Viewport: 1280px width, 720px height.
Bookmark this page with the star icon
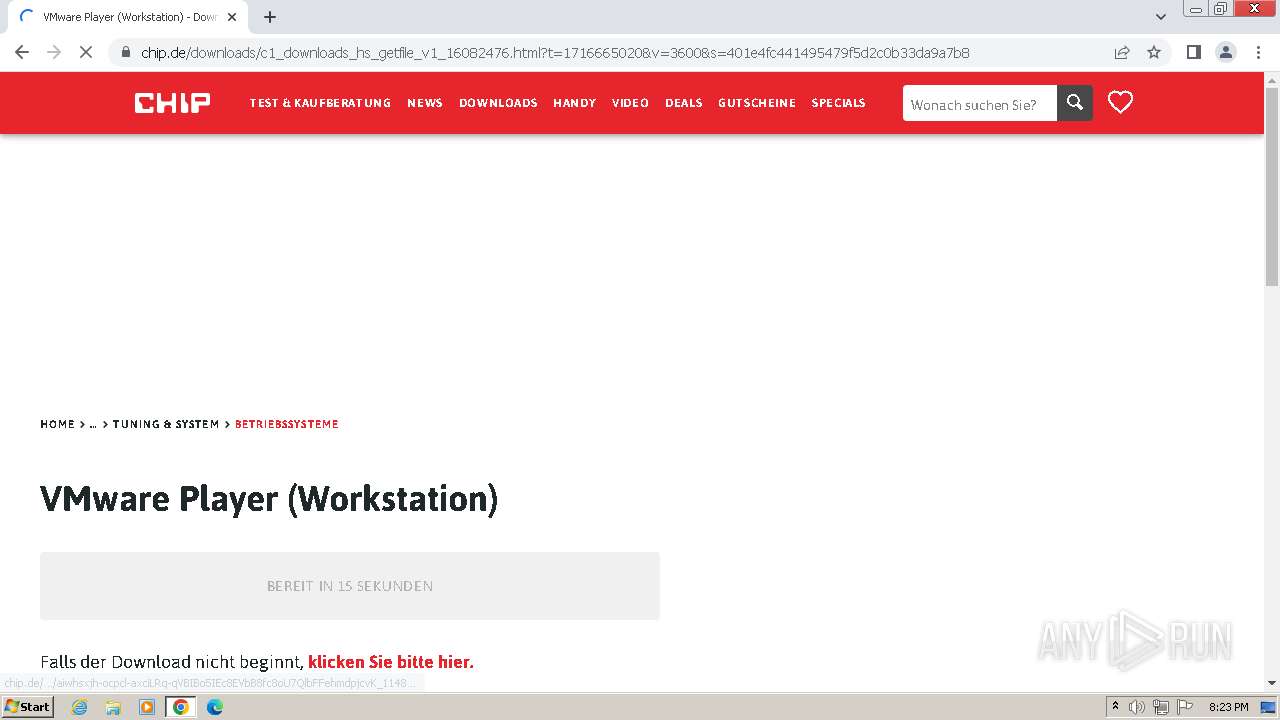coord(1154,52)
